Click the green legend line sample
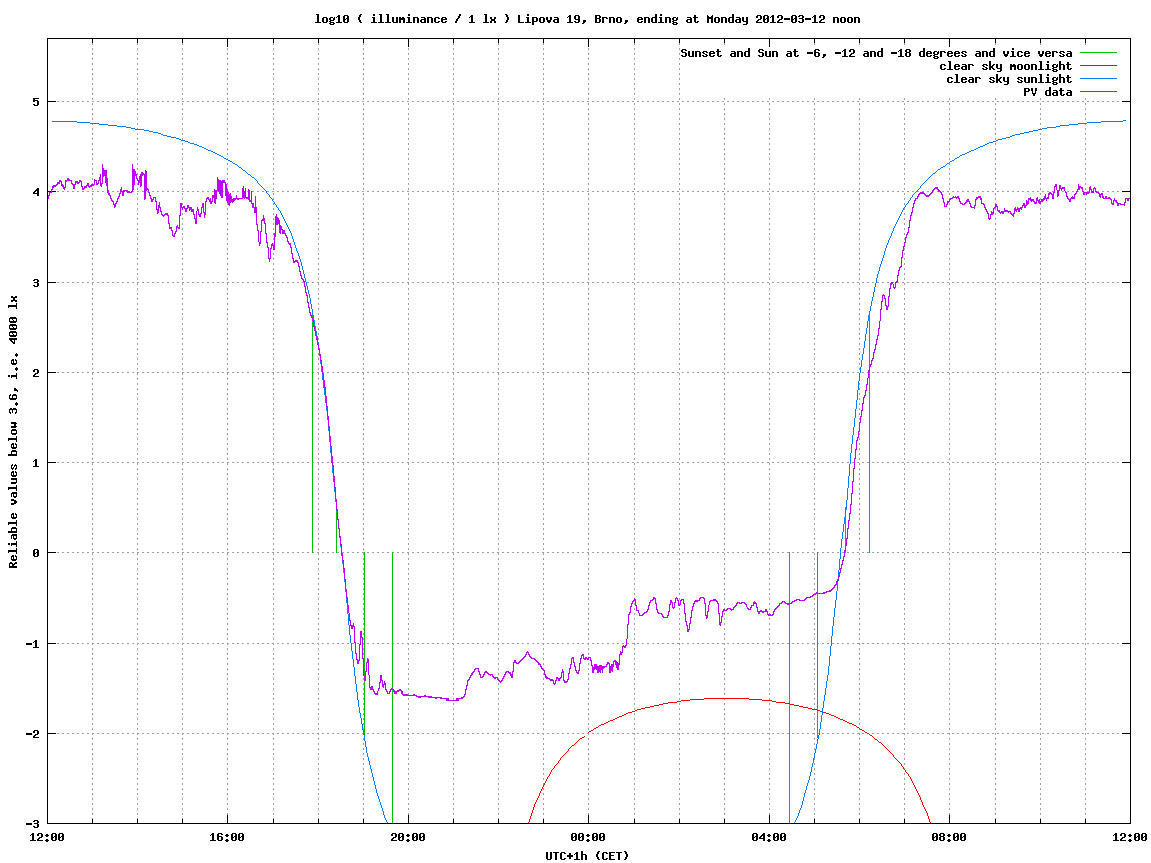 point(1098,53)
